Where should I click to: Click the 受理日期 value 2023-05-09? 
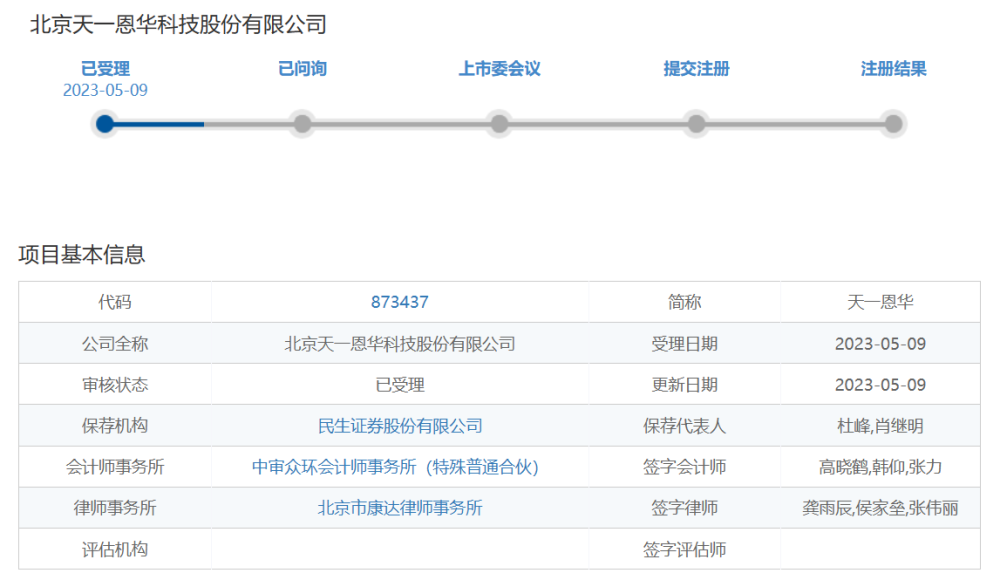[x=880, y=344]
